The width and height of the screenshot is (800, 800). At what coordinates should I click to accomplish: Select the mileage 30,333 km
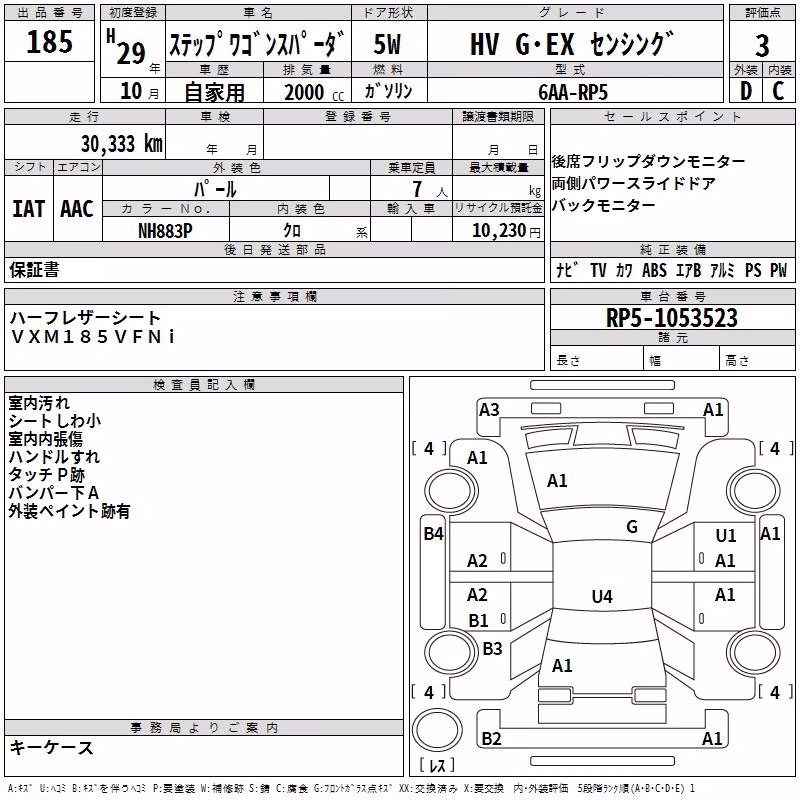click(122, 144)
